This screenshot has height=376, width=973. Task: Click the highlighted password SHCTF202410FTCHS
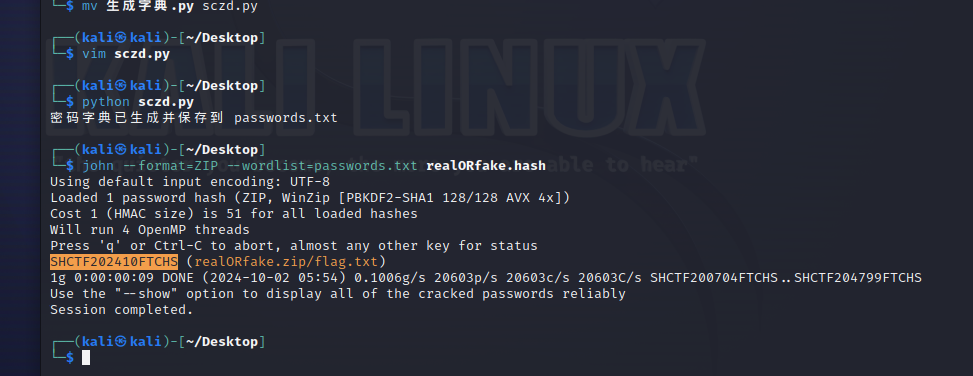tap(114, 262)
